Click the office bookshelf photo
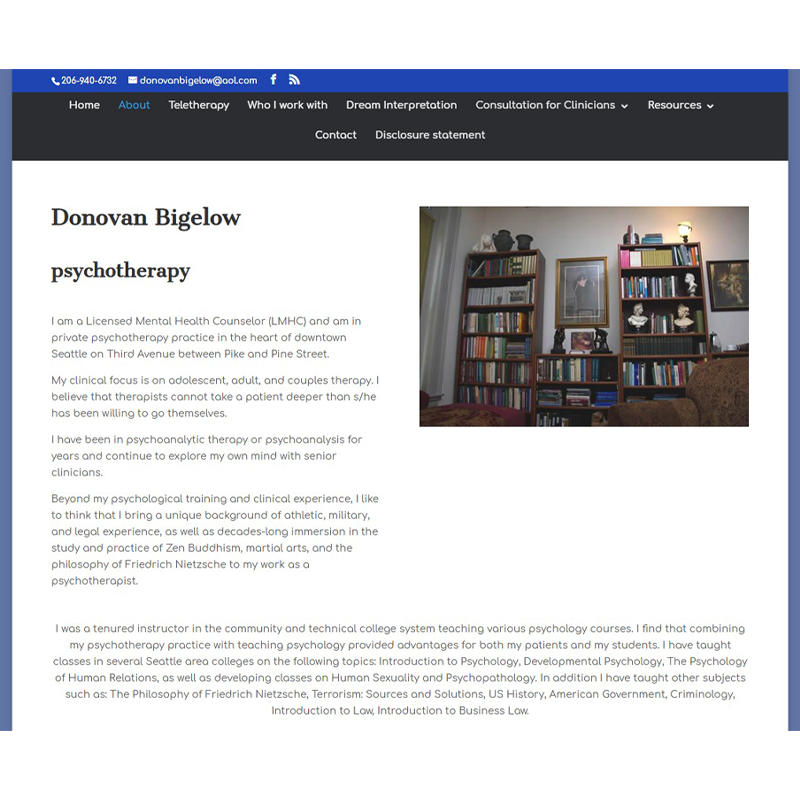 (584, 316)
